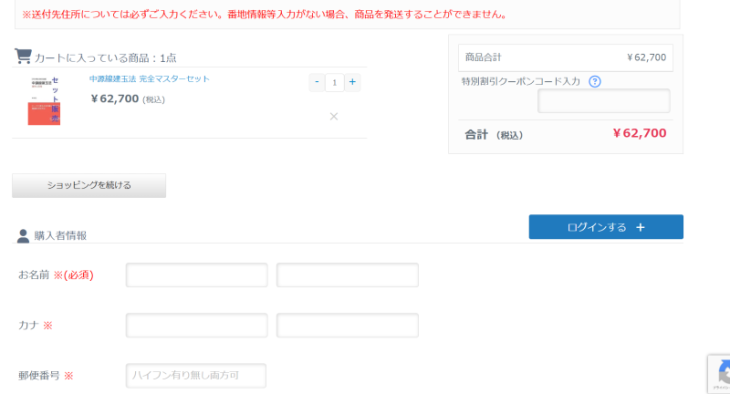Click the red 合計 total amount

click(639, 133)
